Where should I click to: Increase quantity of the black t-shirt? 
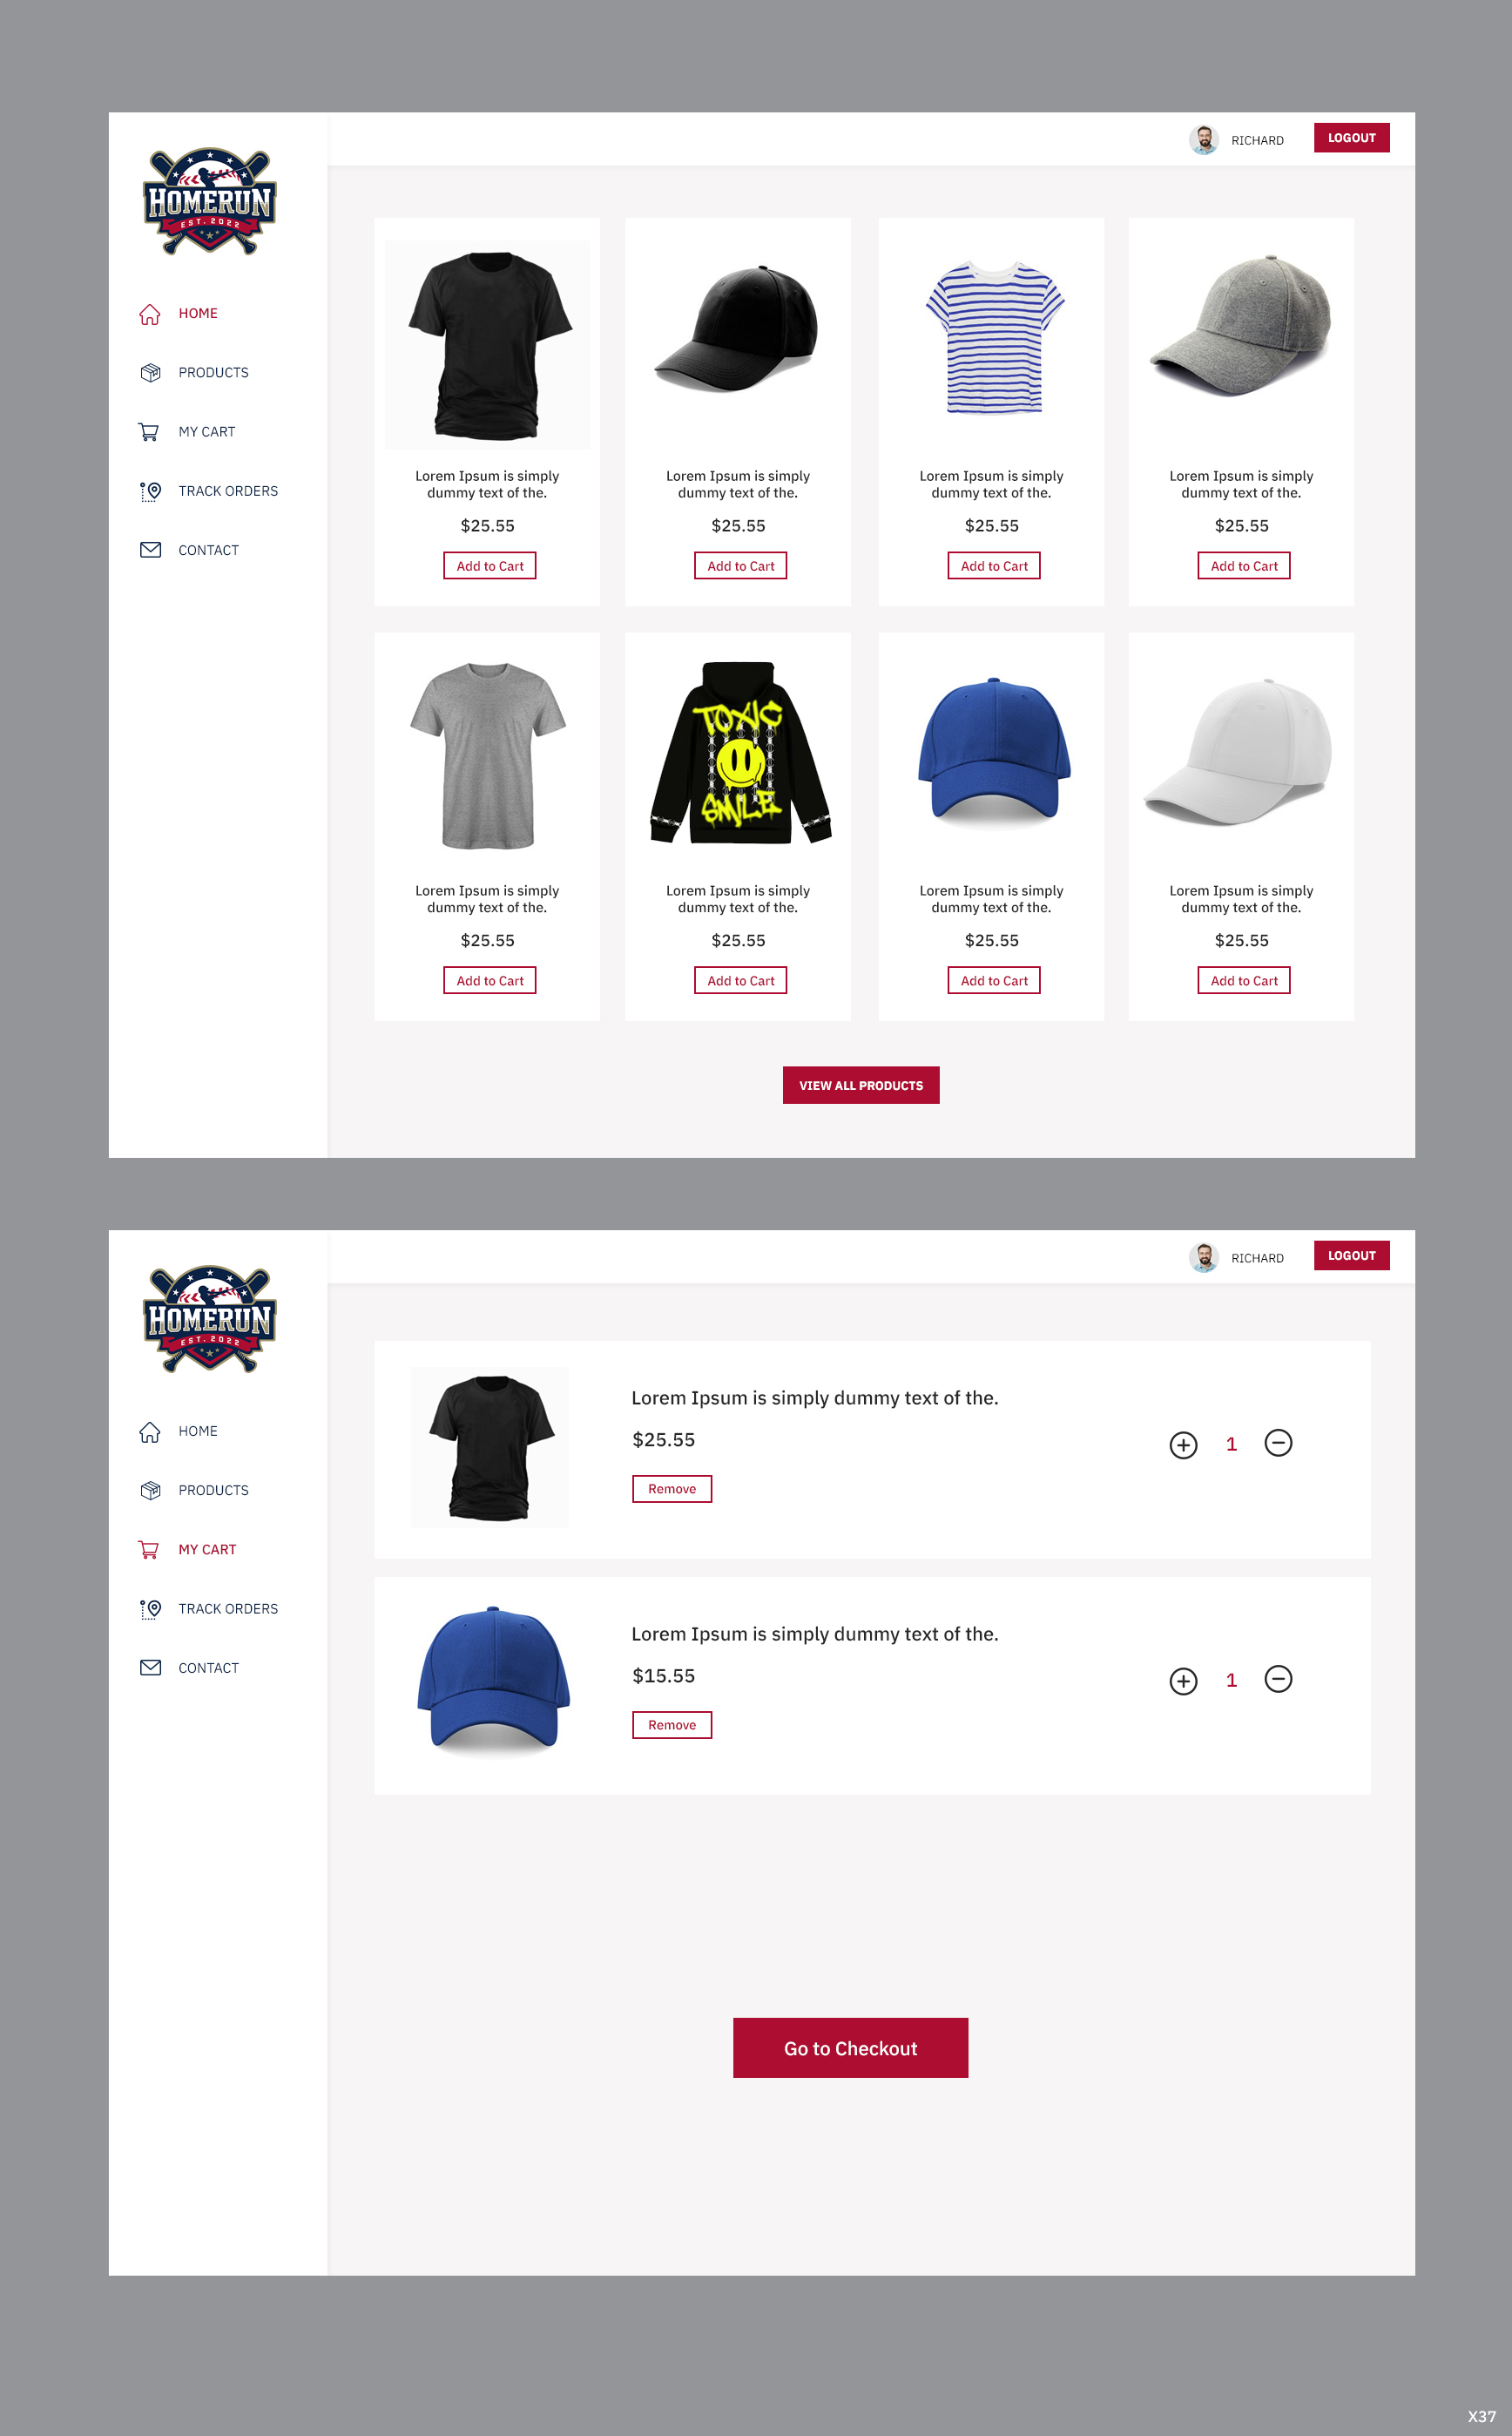coord(1183,1445)
